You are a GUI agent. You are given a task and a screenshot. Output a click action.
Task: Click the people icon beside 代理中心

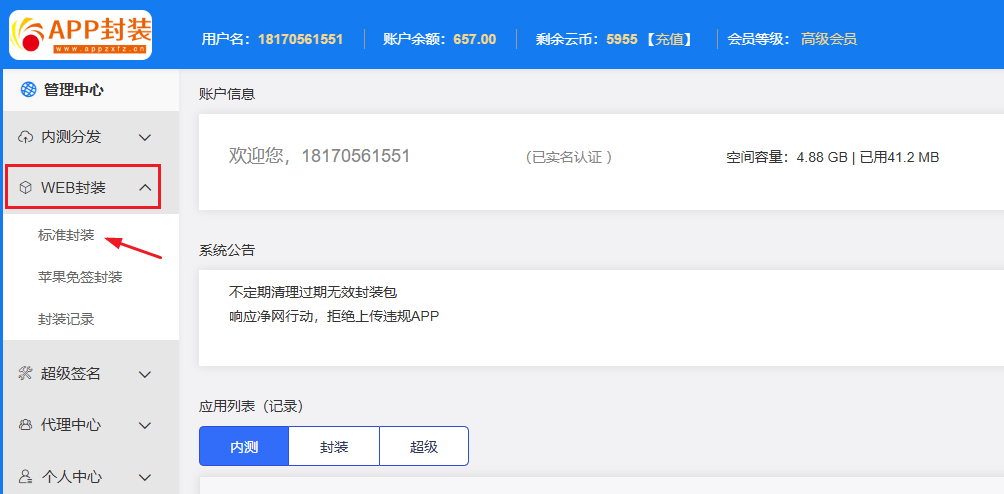[x=26, y=425]
